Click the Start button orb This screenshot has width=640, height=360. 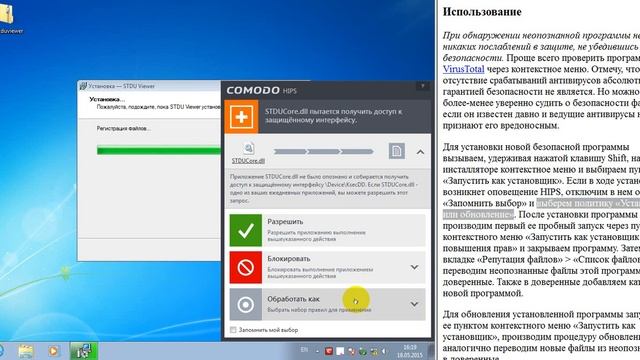pyautogui.click(x=1, y=351)
